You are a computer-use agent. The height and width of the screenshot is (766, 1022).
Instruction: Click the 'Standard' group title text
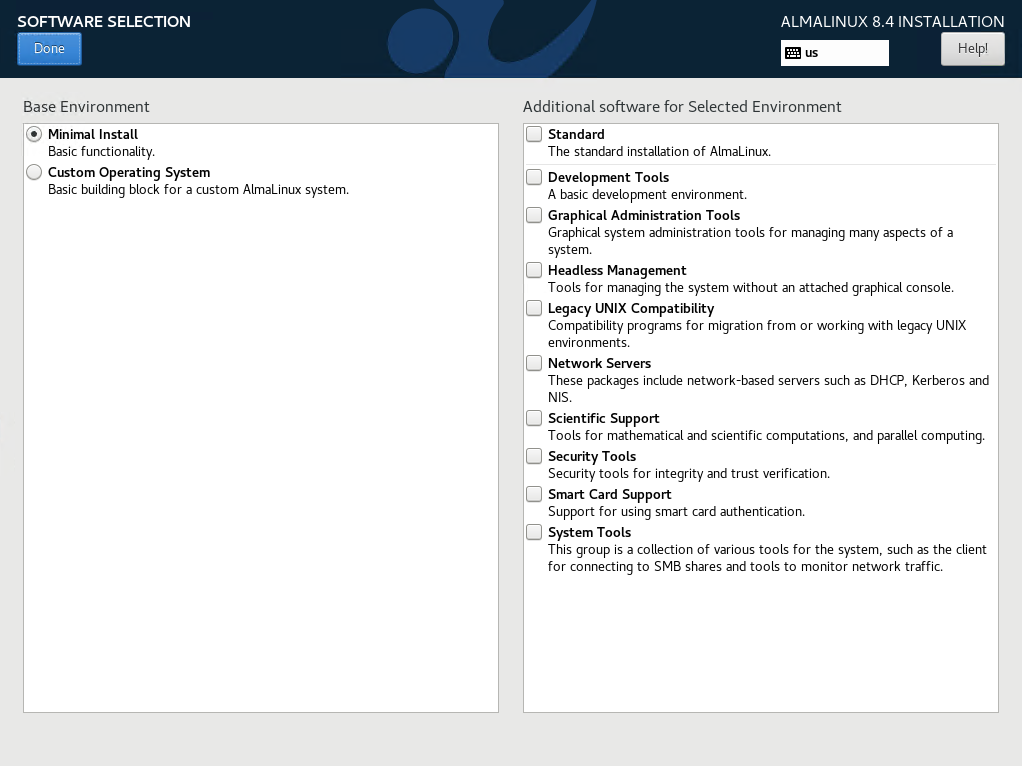(x=576, y=134)
